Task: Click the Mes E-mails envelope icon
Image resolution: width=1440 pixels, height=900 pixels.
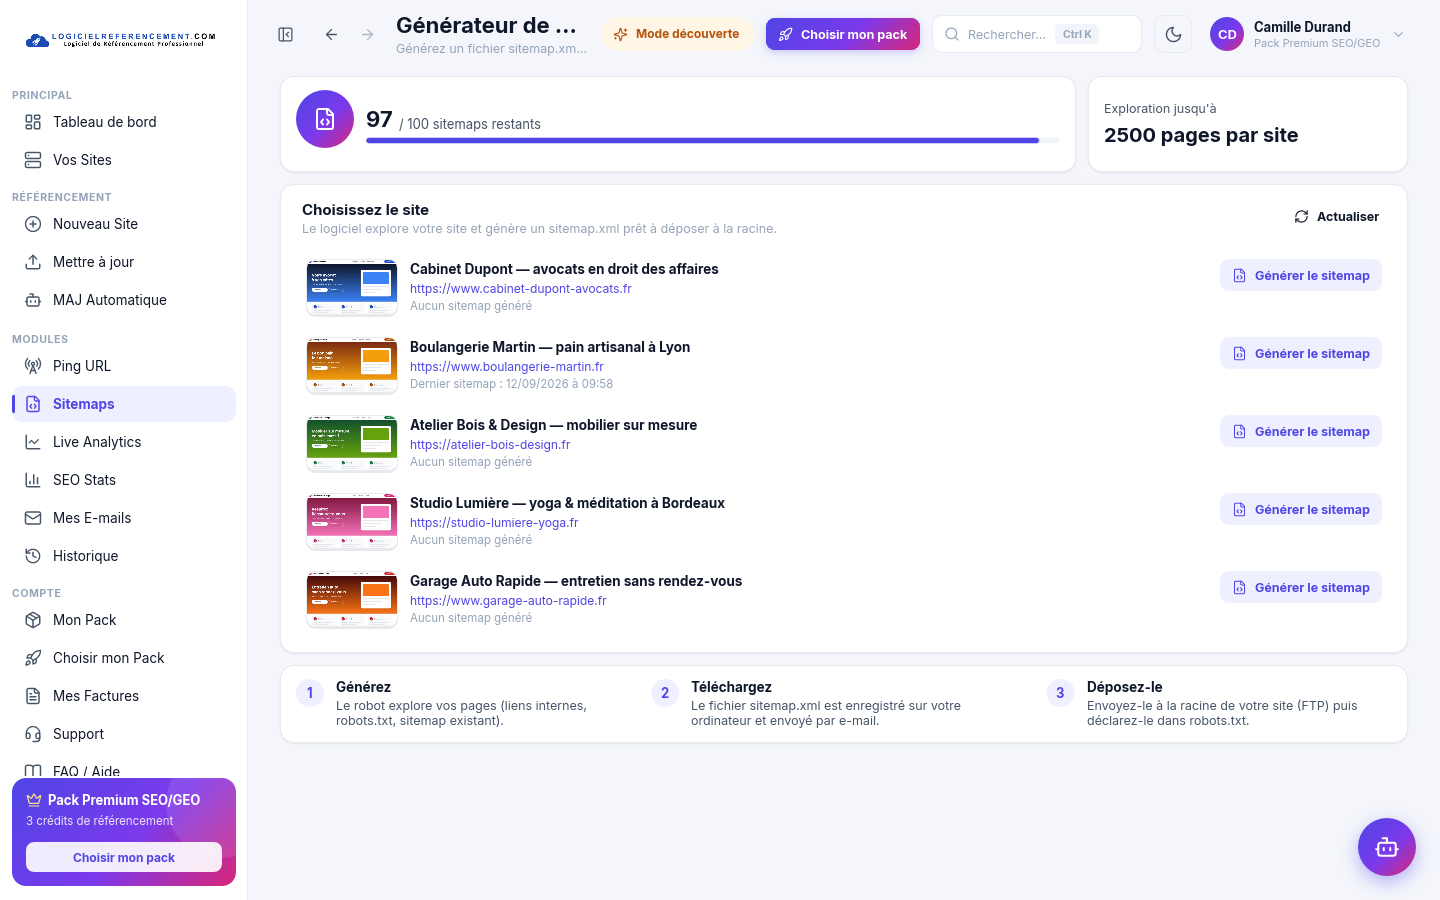Action: tap(33, 518)
